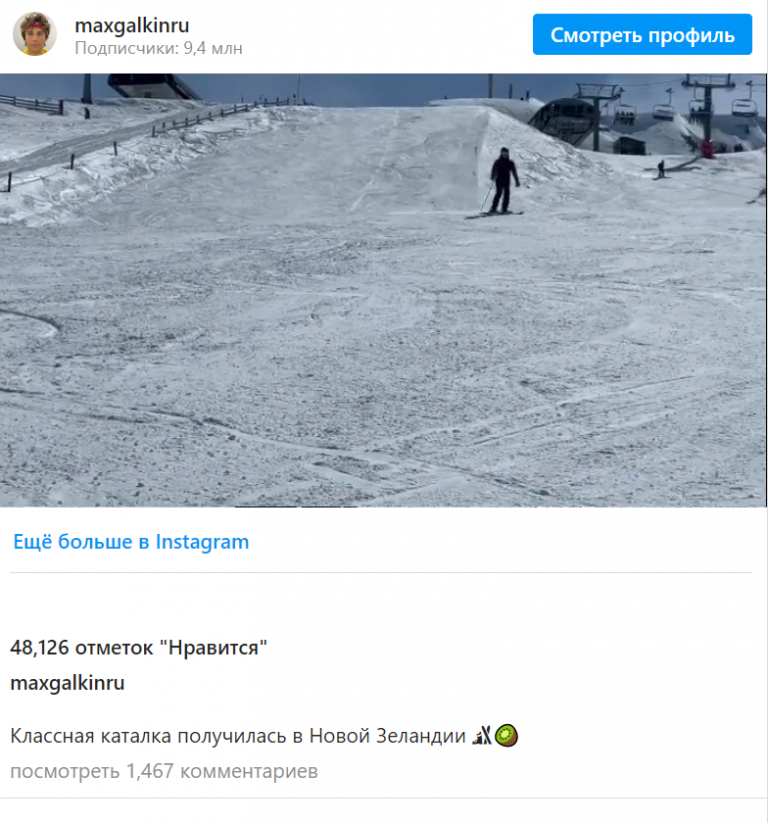Click the distant small skier near the lift
Image resolution: width=768 pixels, height=823 pixels.
coord(661,169)
